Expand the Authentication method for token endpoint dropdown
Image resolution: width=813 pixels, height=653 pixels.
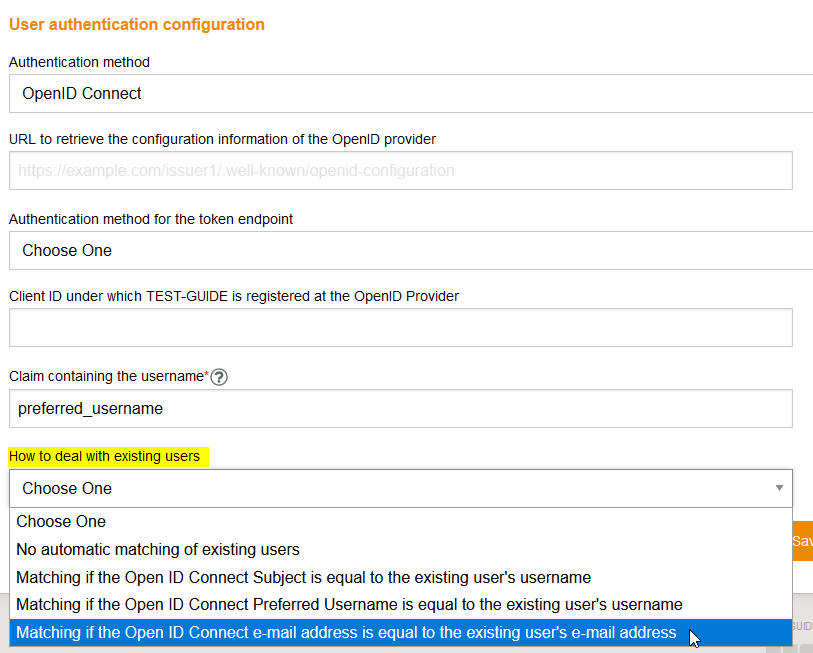[400, 250]
